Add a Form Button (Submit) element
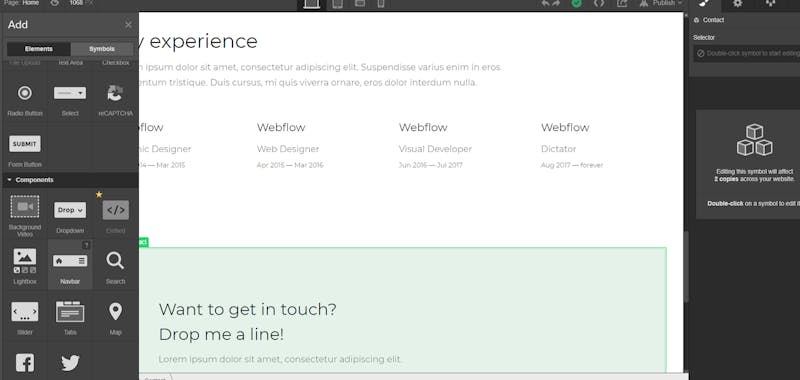Screen dimensions: 800x380 coord(24,148)
